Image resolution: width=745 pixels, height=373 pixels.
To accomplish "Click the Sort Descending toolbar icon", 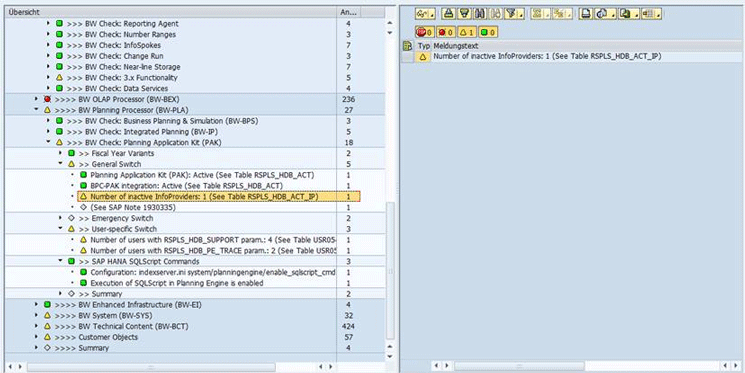I will click(465, 14).
